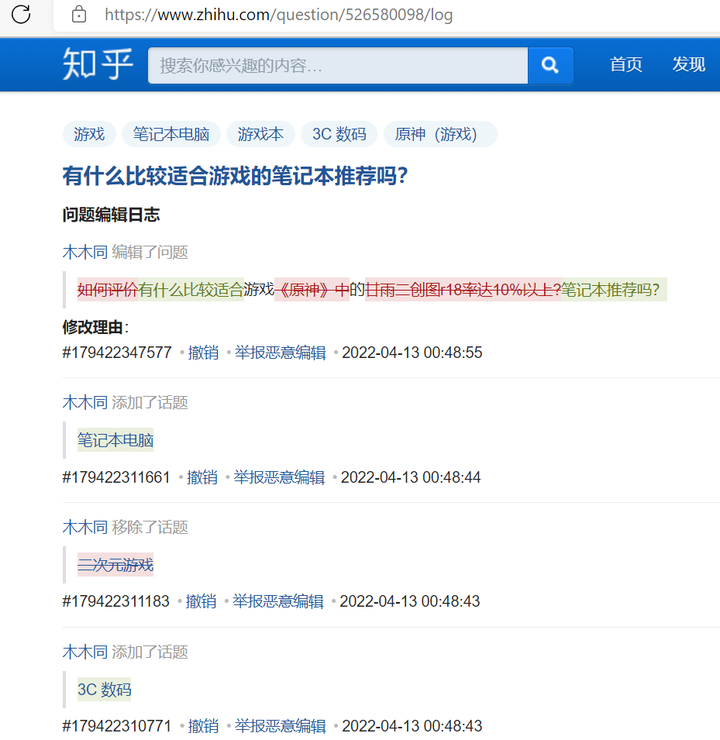Focus the 搜索你感兴趣的内容 search field

pos(338,65)
